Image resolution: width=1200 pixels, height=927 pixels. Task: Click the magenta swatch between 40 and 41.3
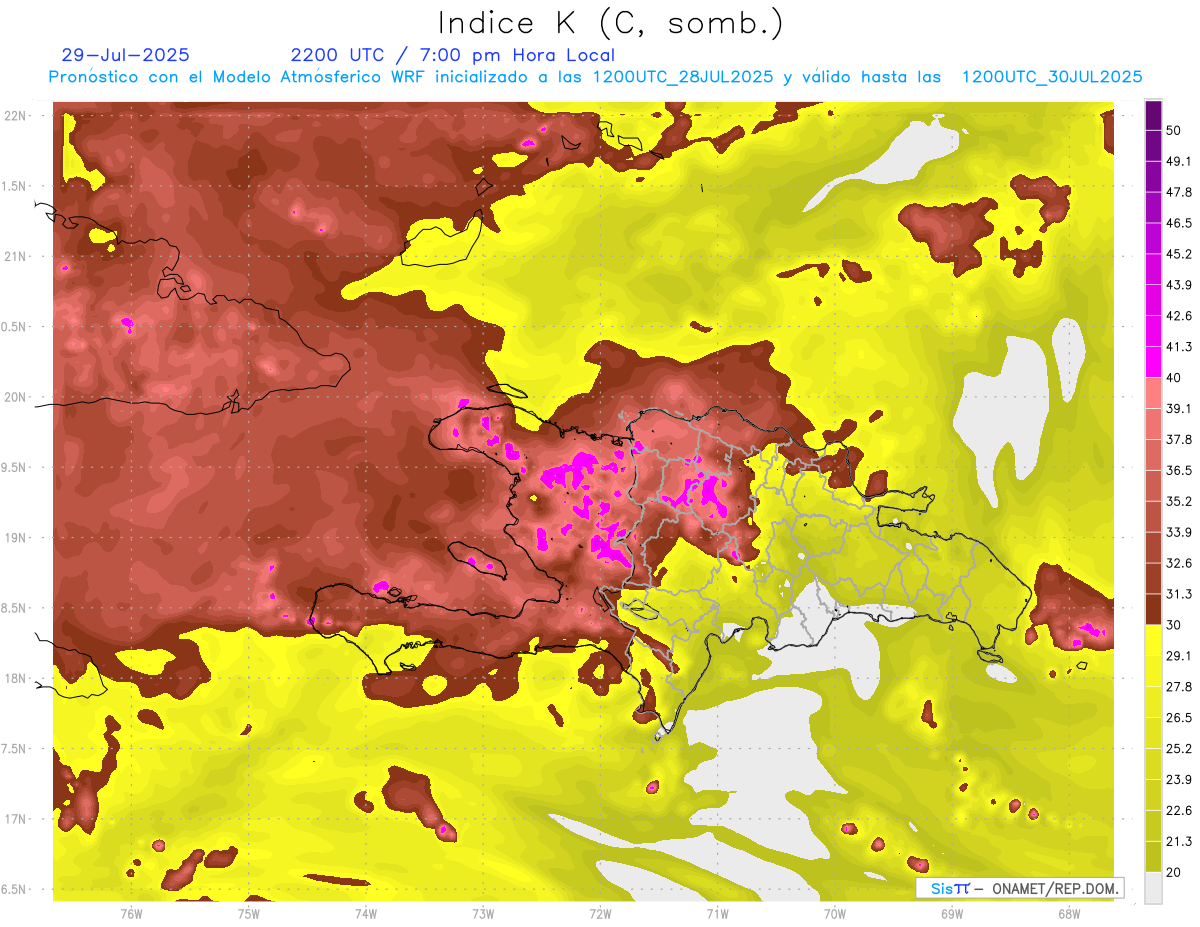click(1153, 362)
